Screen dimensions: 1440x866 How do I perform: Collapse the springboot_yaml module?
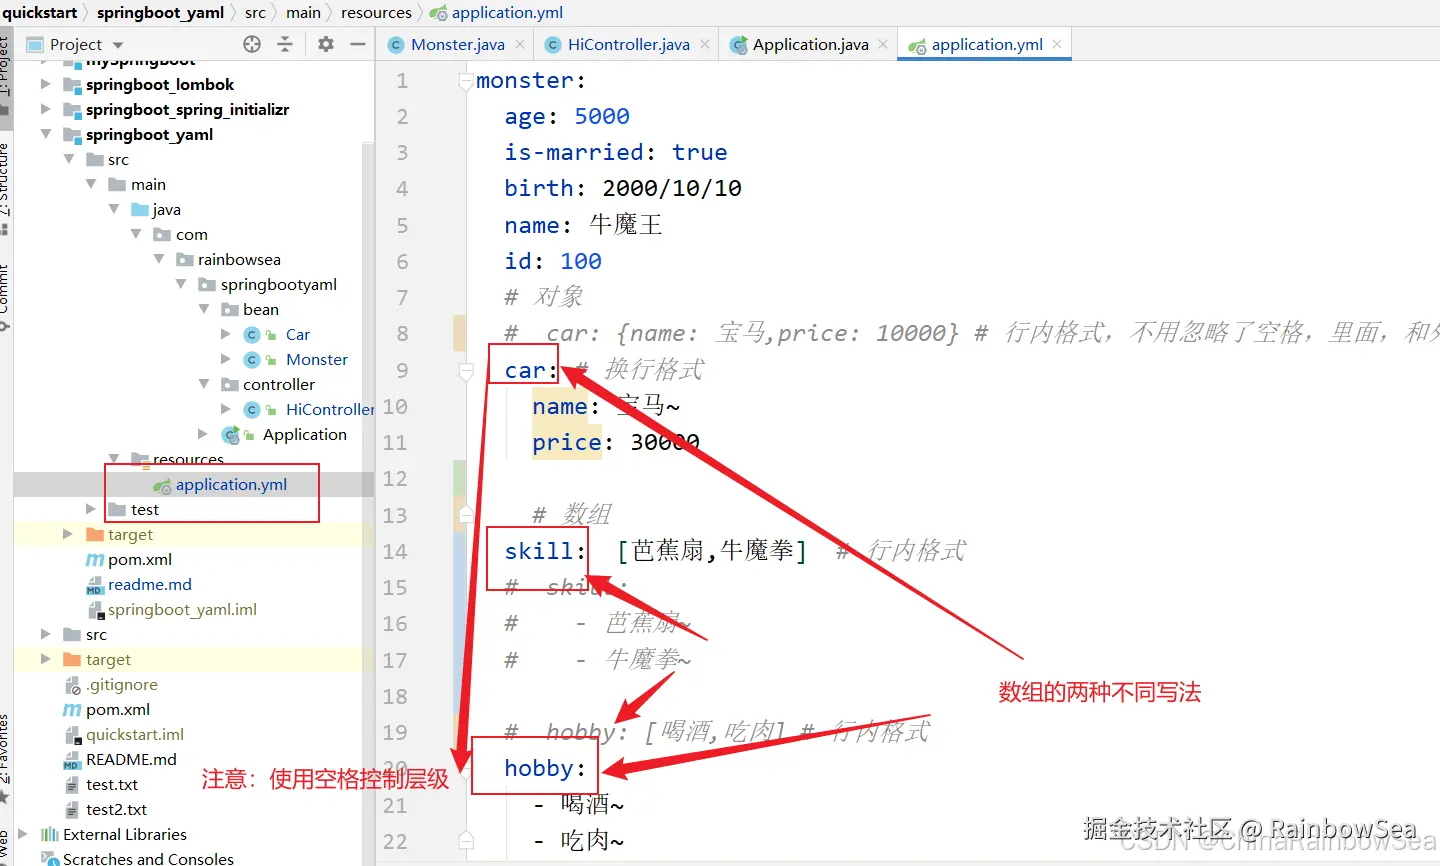point(45,134)
